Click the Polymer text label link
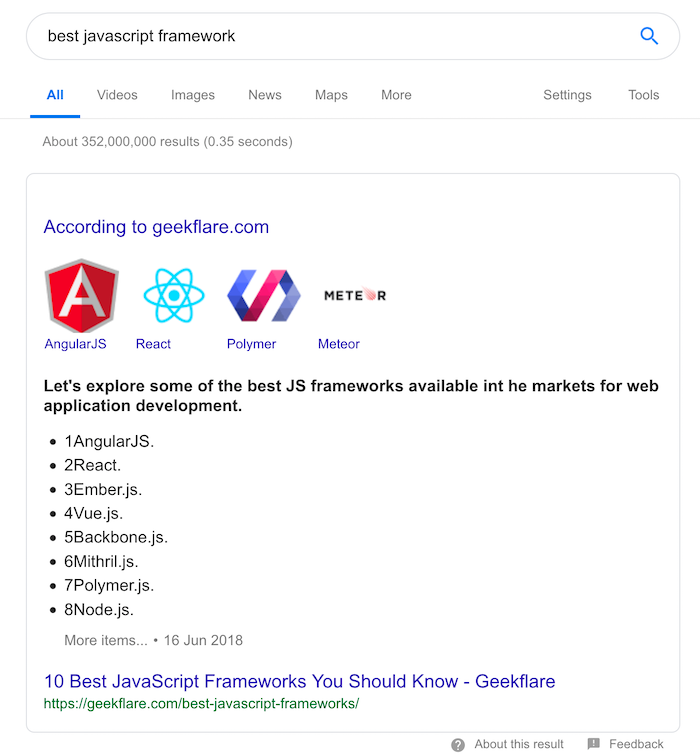The height and width of the screenshot is (756, 700). (x=251, y=344)
